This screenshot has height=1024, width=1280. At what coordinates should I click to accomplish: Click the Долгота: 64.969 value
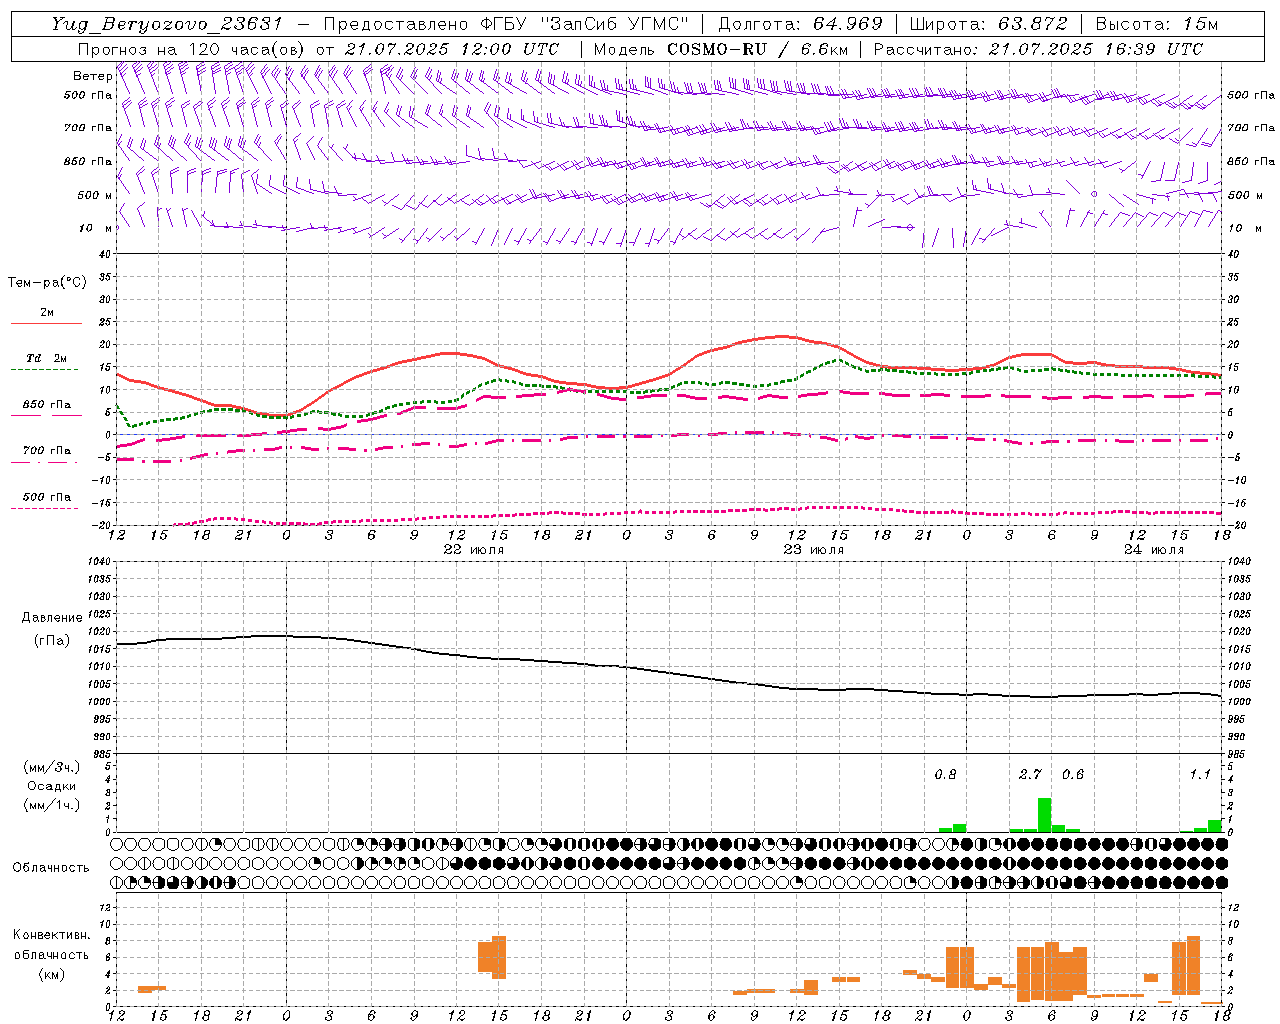click(x=800, y=24)
